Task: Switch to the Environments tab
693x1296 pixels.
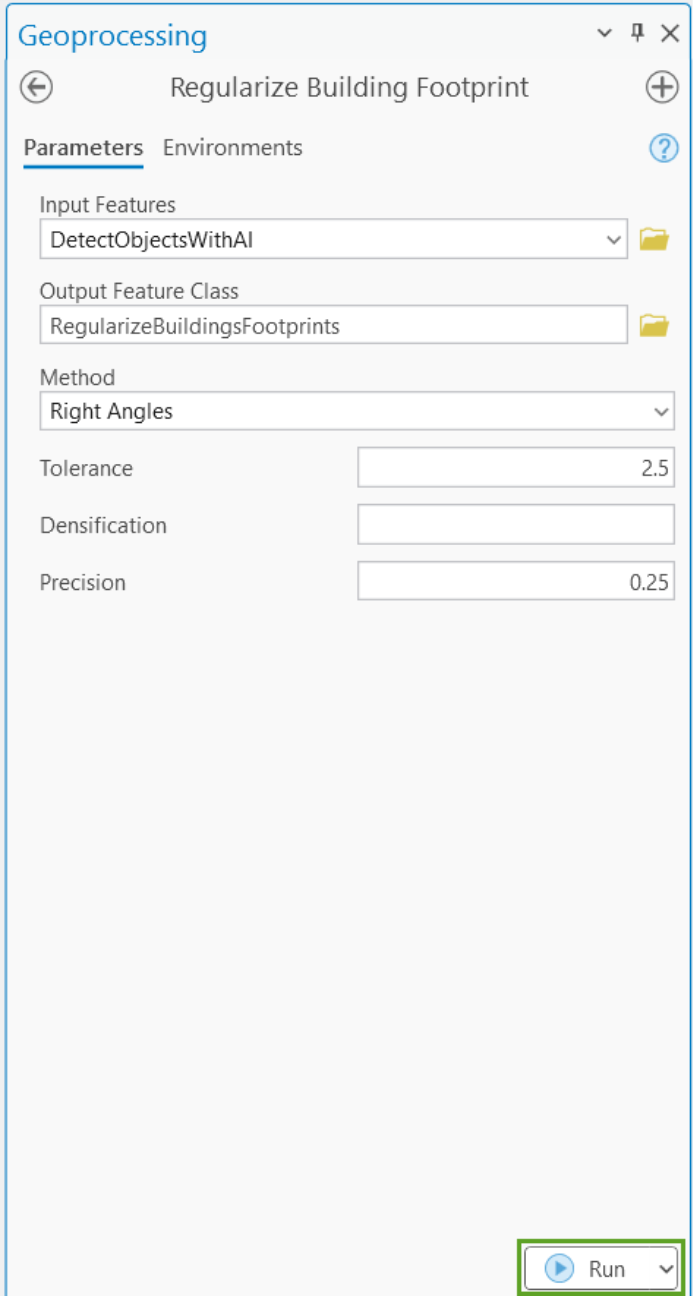Action: [232, 148]
